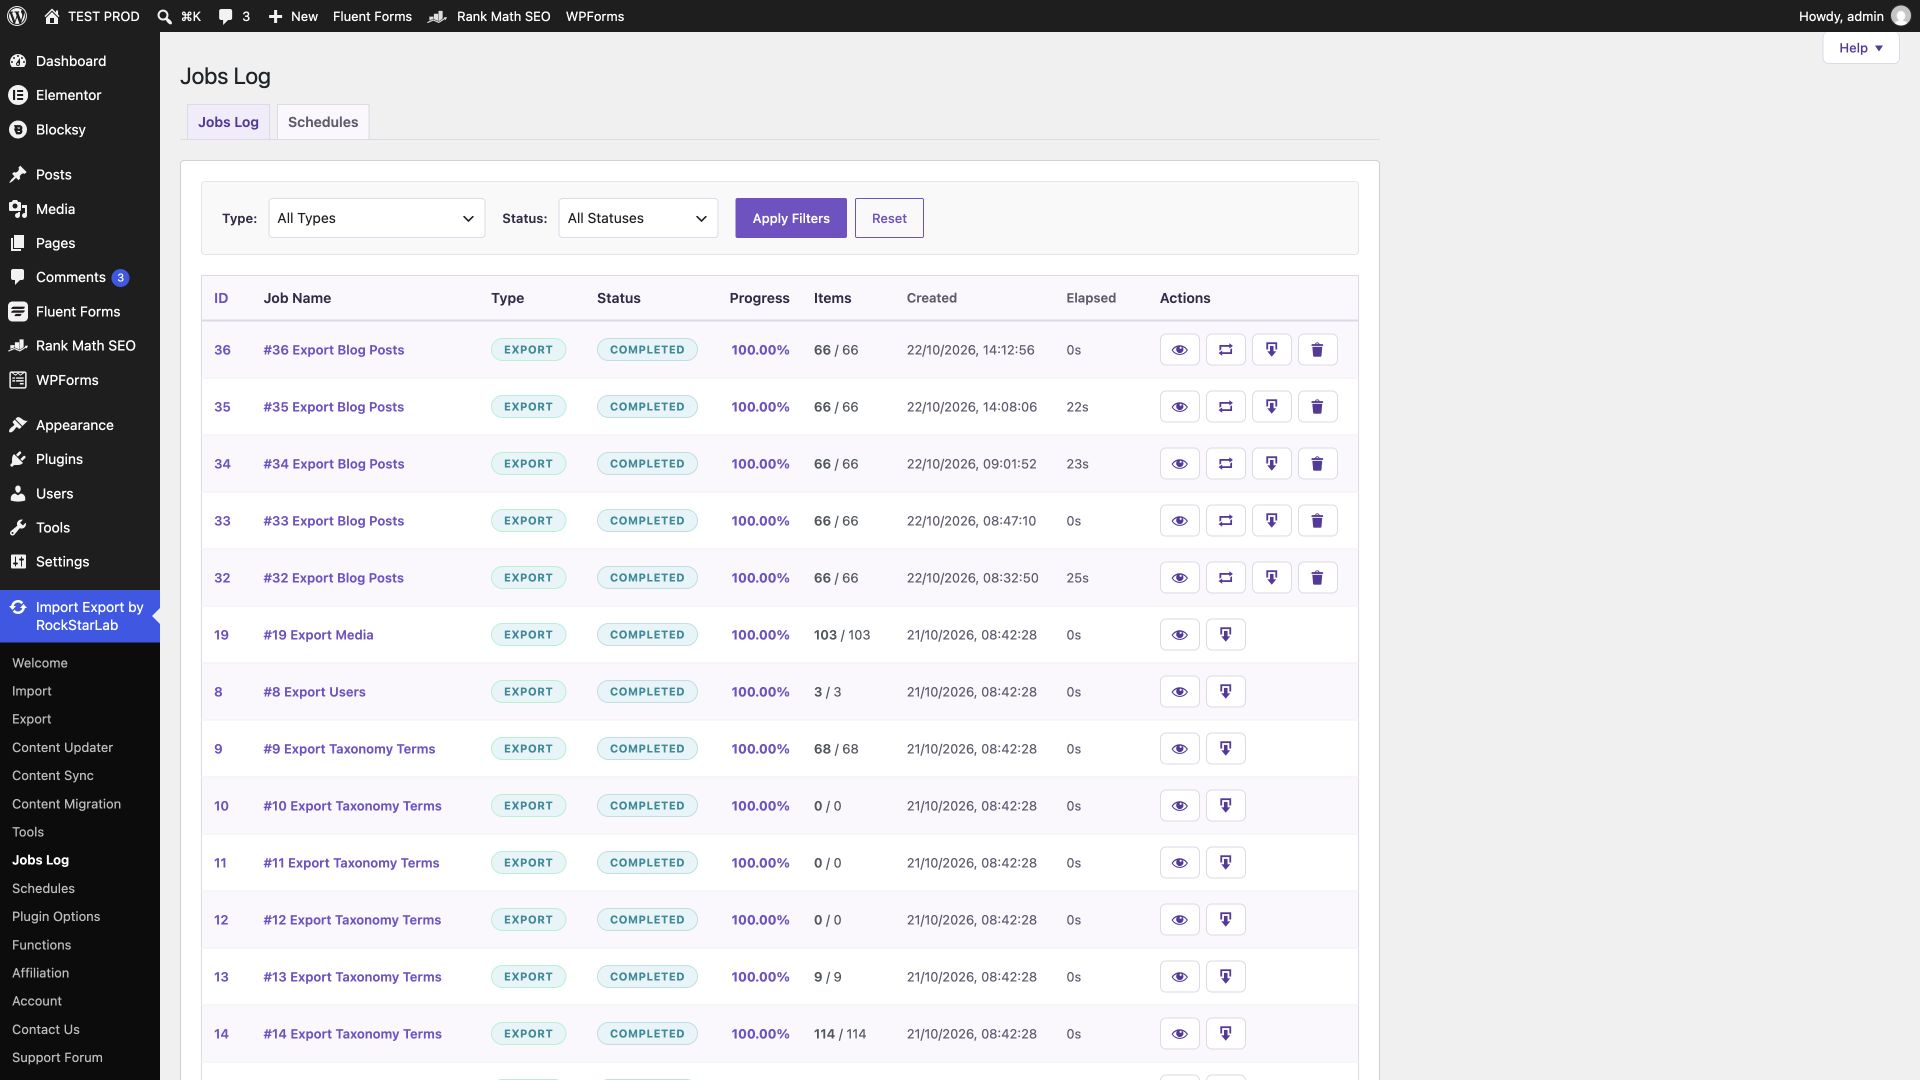Viewport: 1920px width, 1080px height.
Task: Delete job #36 with the trash icon
Action: [x=1317, y=350]
